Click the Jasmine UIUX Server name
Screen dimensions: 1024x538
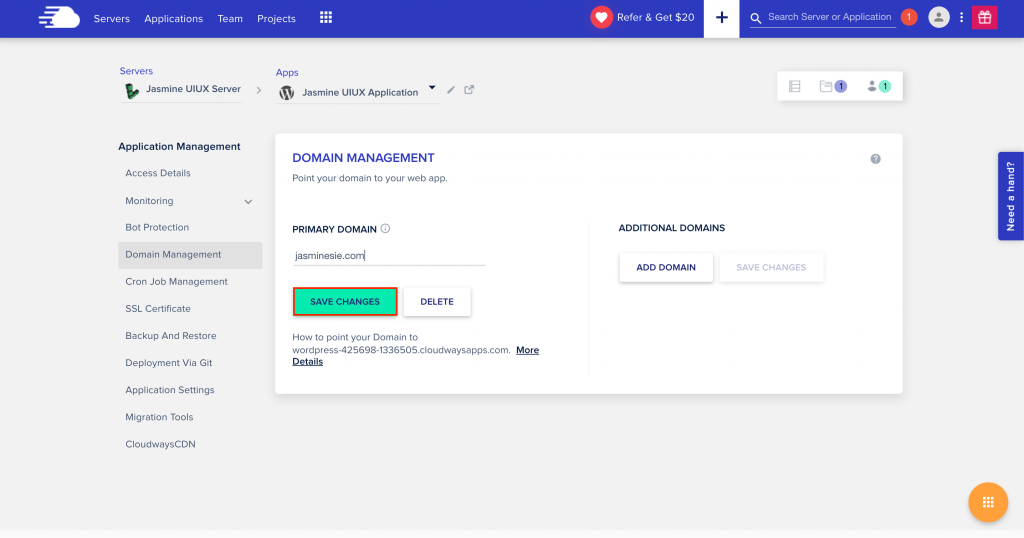tap(193, 89)
